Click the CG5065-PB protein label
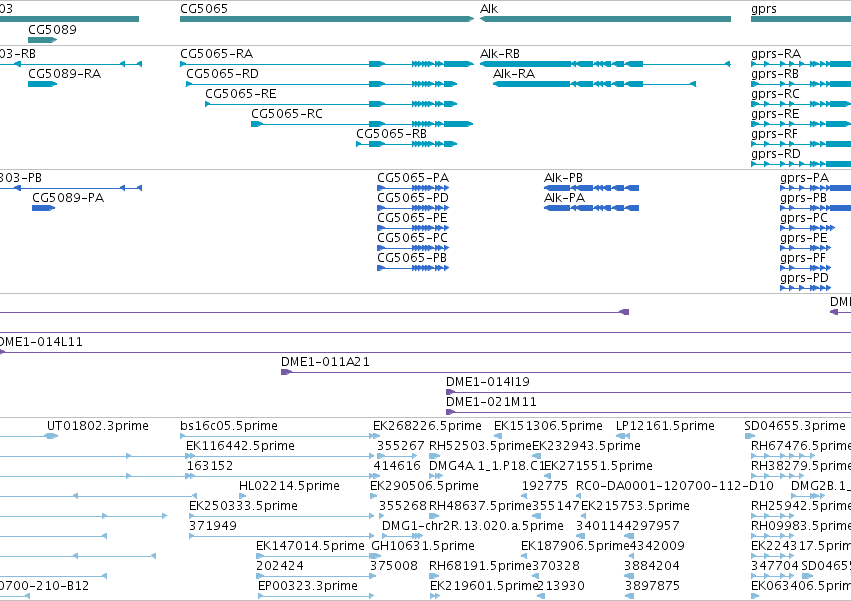851x601 pixels. (x=412, y=258)
